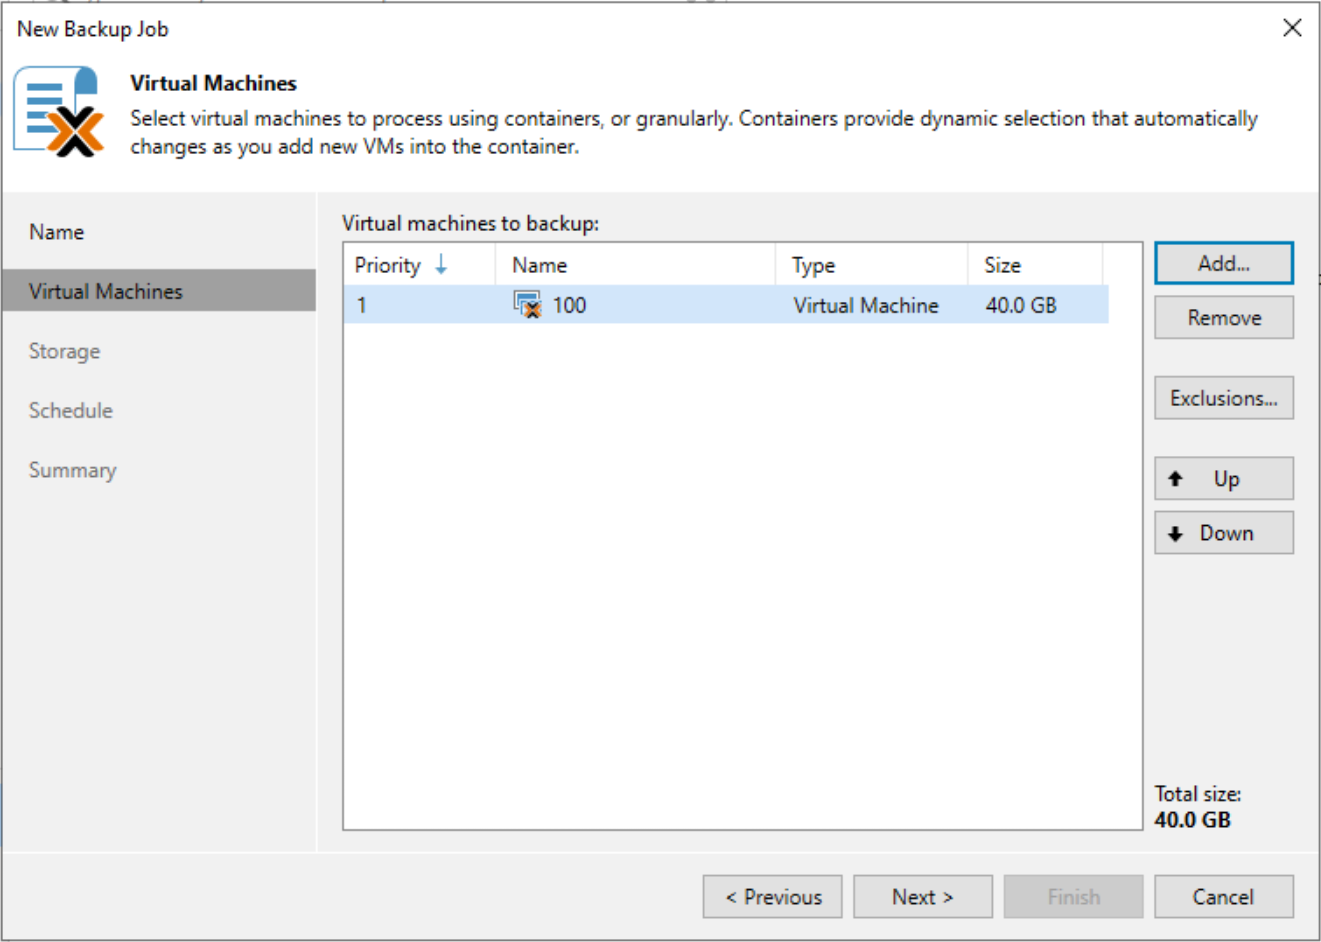Jump to the Summary step
Viewport: 1321px width, 942px height.
72,469
